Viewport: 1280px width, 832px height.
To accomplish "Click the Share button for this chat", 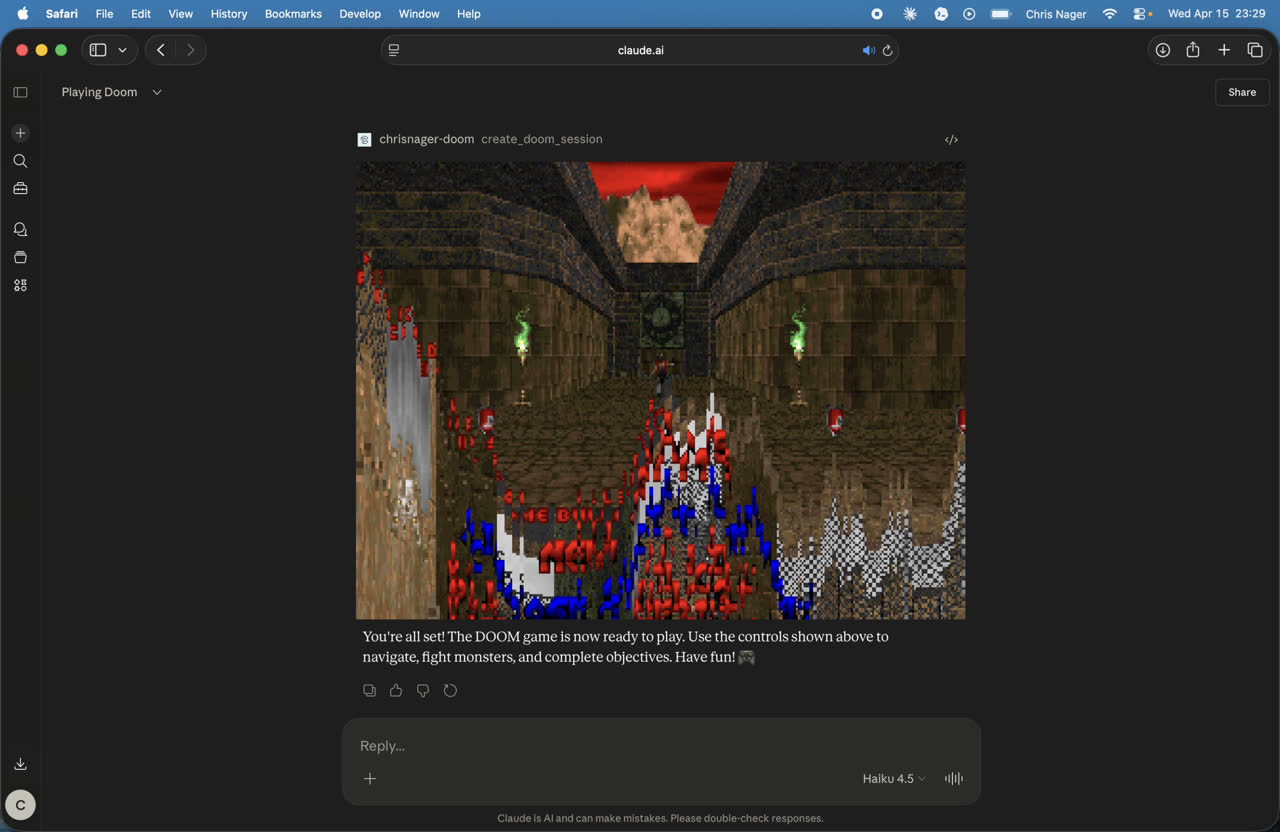I will click(x=1241, y=92).
